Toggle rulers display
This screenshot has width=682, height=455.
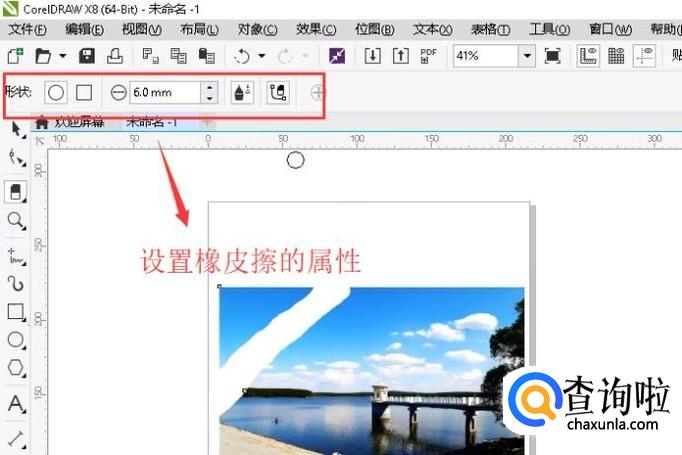[588, 56]
